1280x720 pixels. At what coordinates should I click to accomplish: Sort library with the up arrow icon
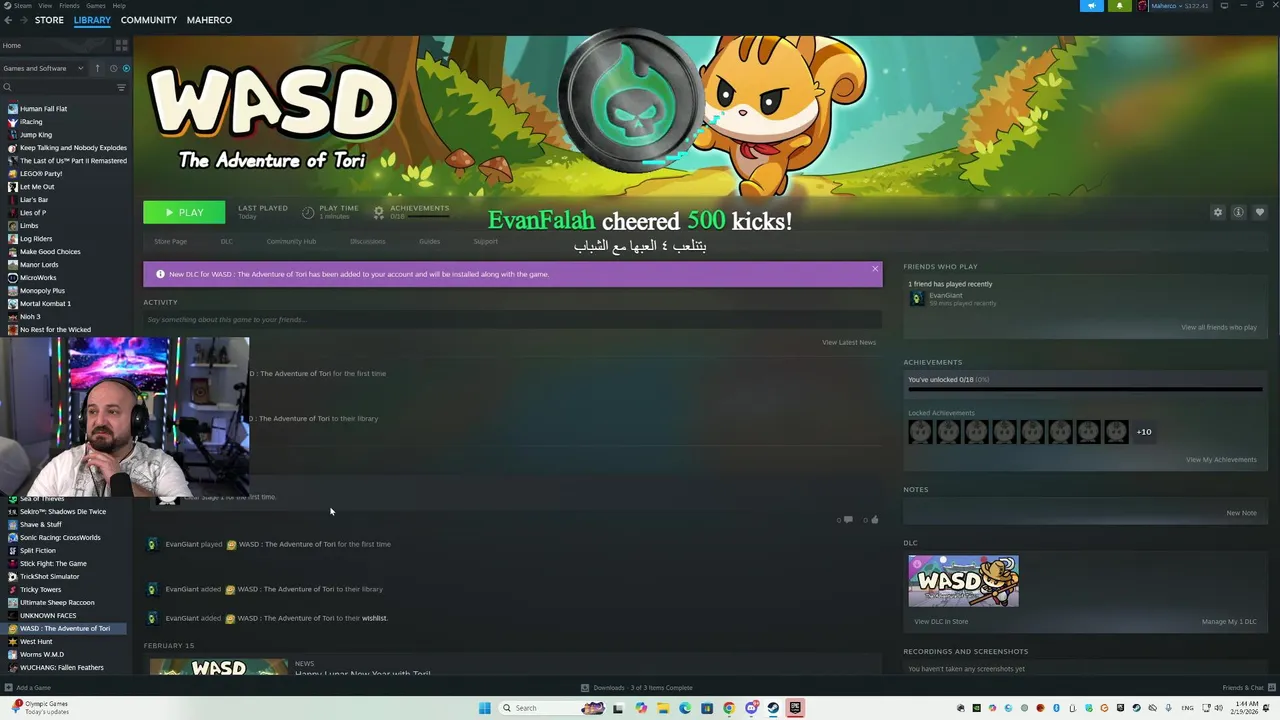tap(97, 68)
